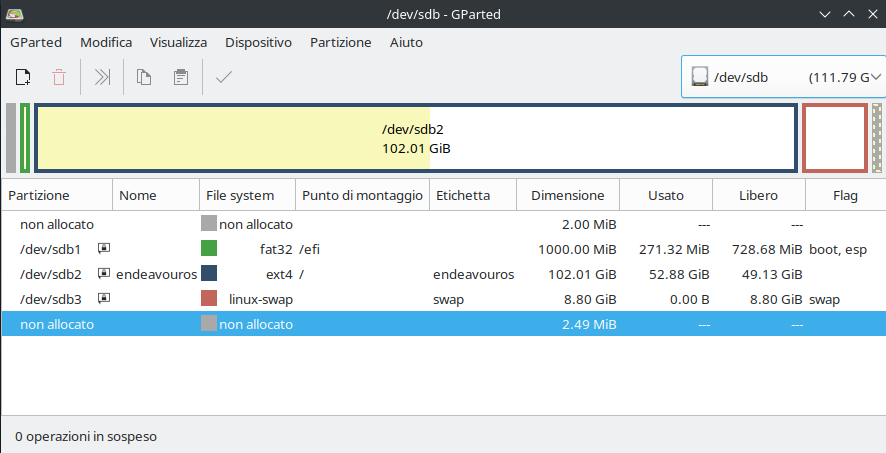Sort by the Dimensione column header
This screenshot has height=453, width=886.
(x=568, y=195)
